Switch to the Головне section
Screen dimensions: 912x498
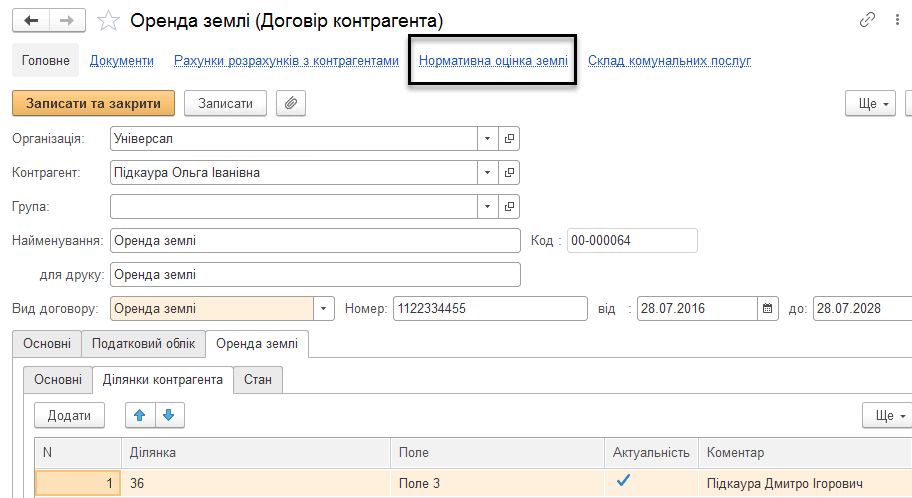pos(45,61)
